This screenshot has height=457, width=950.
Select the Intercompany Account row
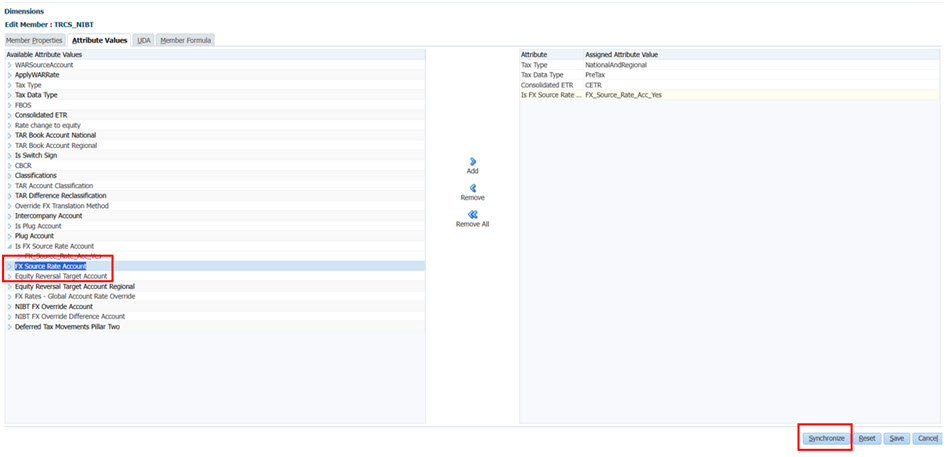[x=215, y=216]
